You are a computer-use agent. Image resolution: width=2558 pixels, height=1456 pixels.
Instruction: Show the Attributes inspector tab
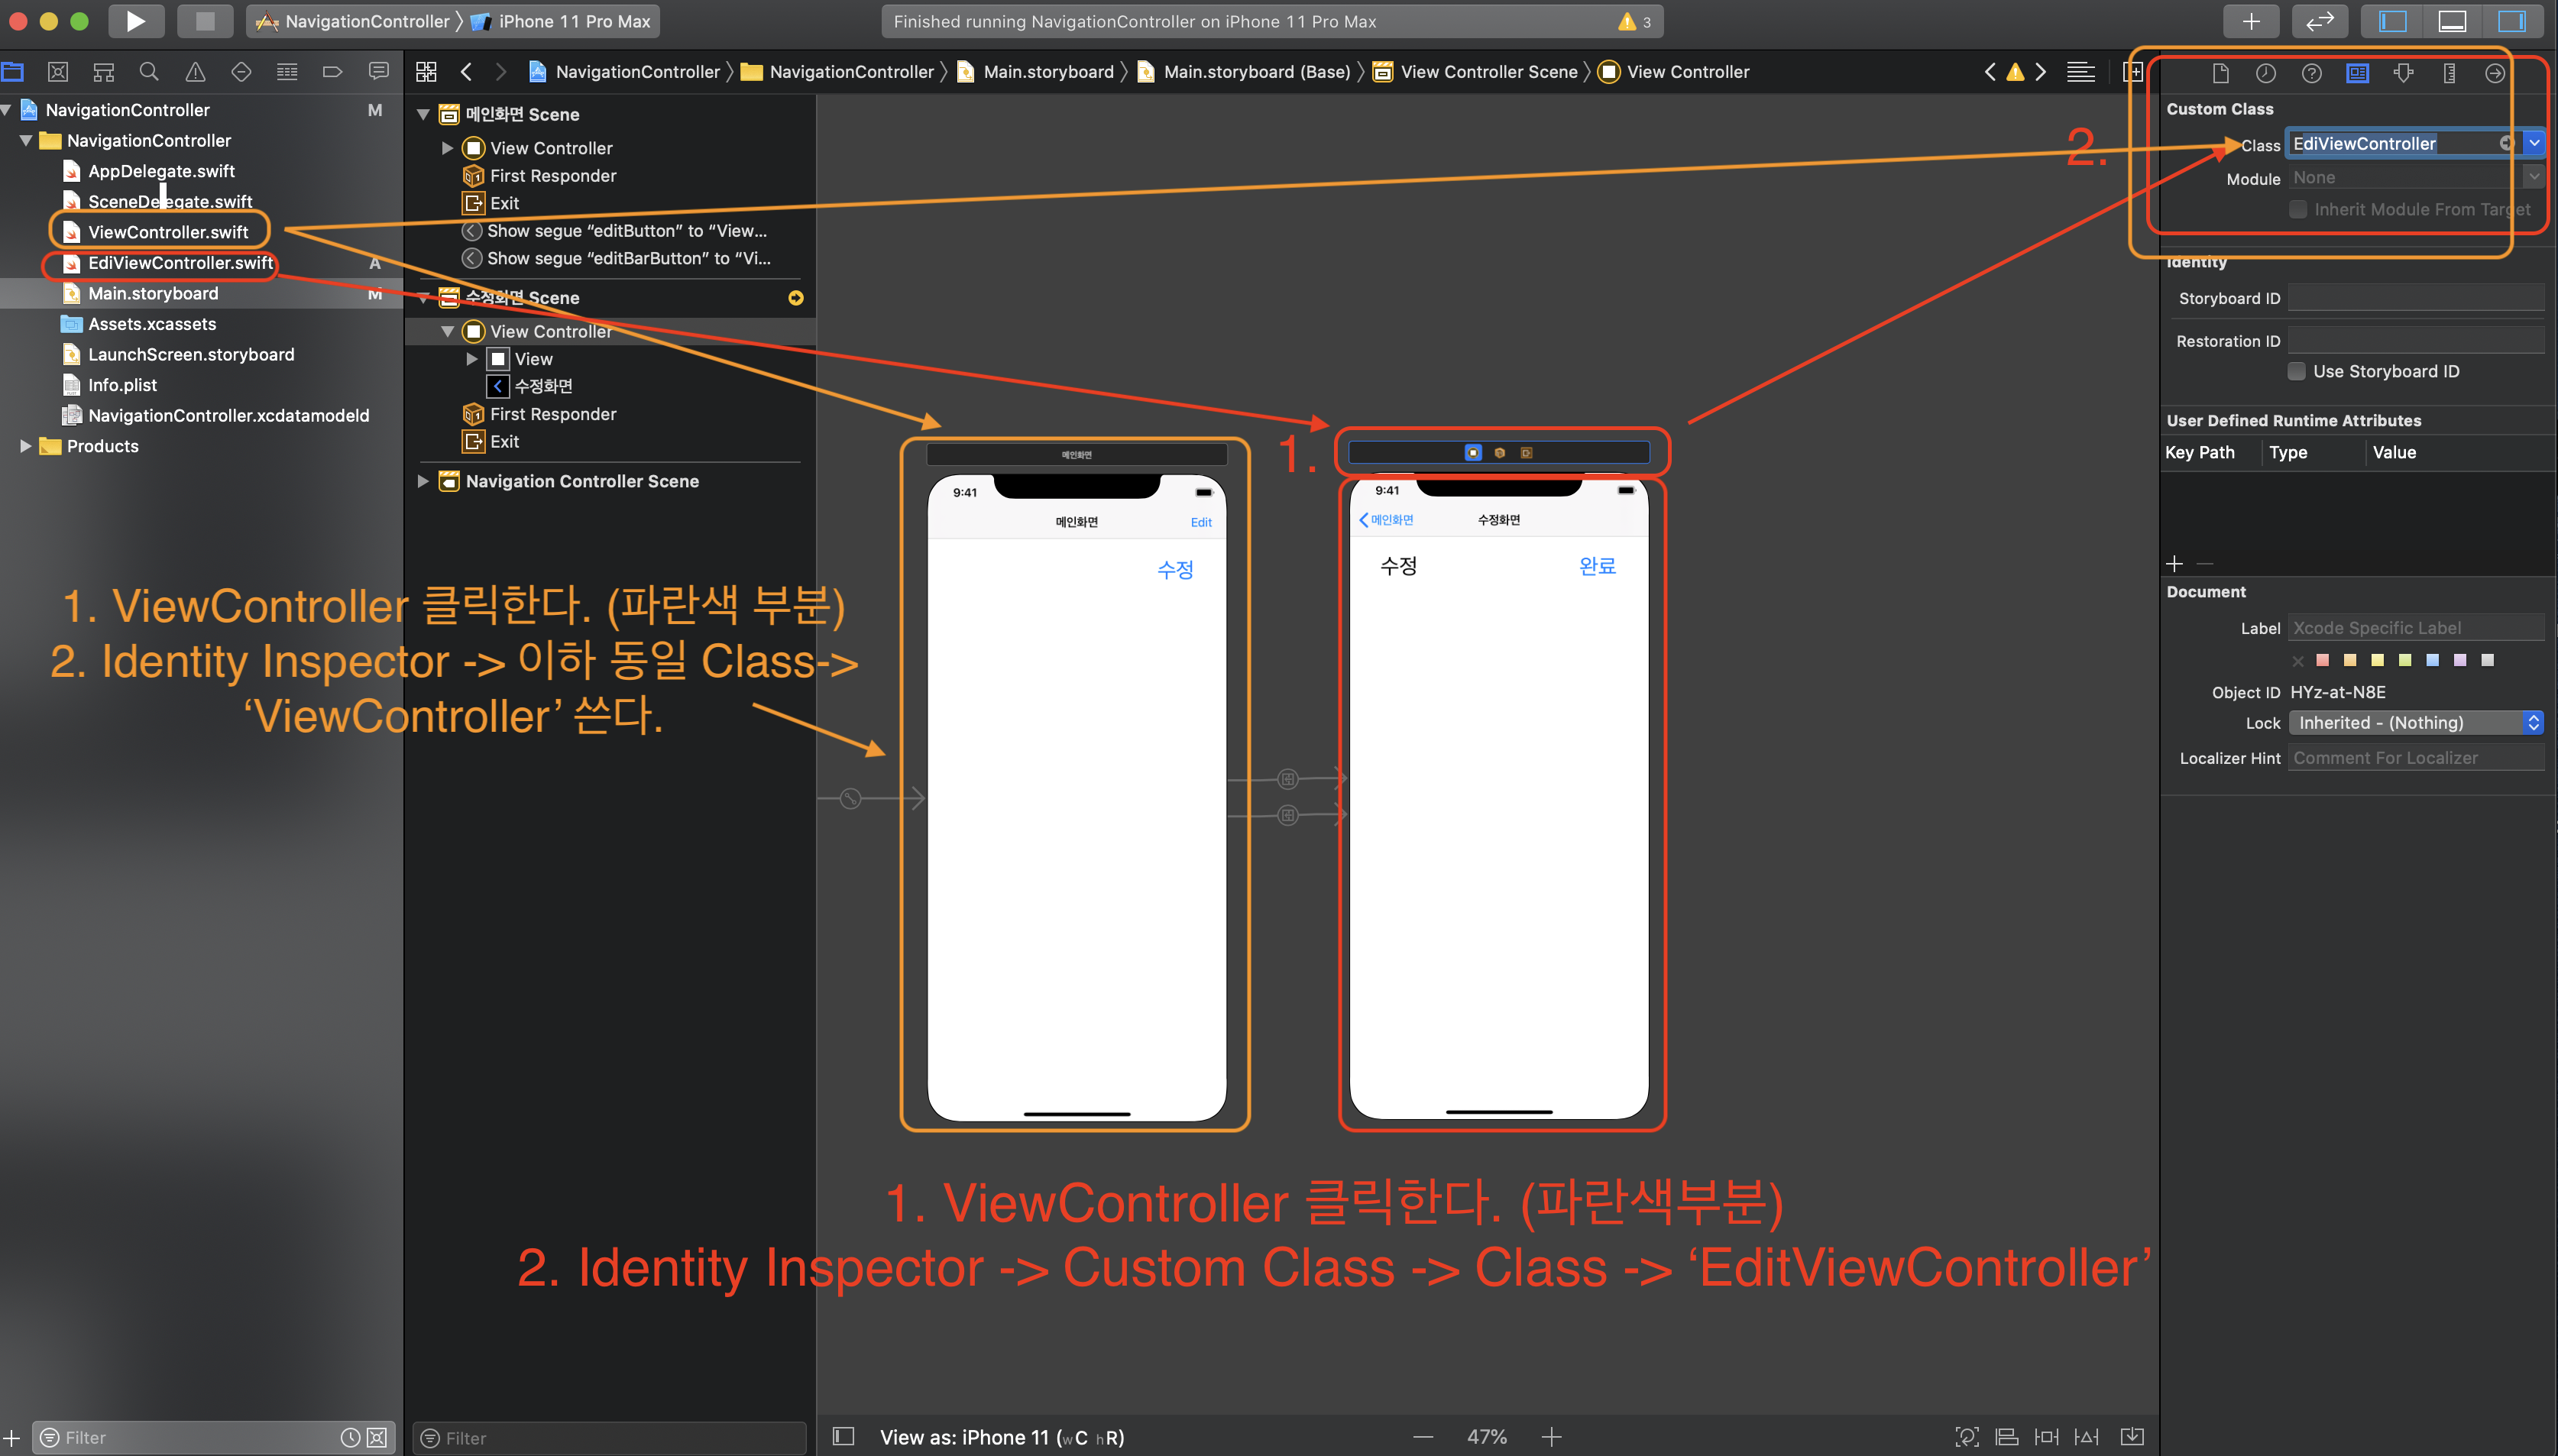point(2403,73)
